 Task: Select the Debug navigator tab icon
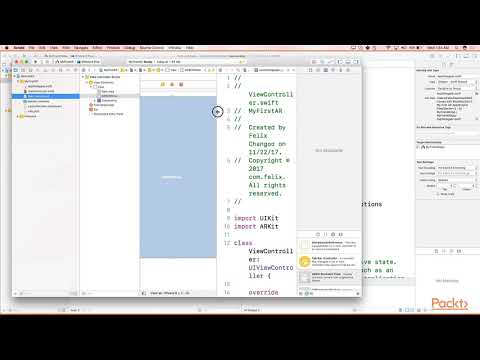61,70
